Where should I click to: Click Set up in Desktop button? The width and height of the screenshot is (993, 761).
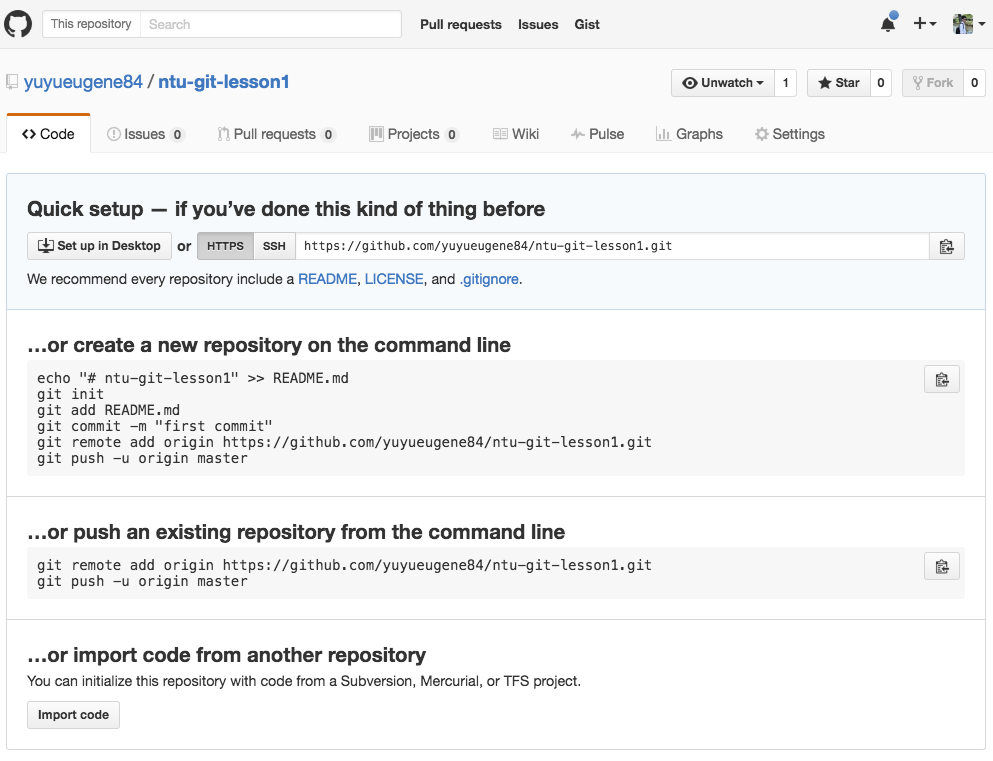click(99, 246)
